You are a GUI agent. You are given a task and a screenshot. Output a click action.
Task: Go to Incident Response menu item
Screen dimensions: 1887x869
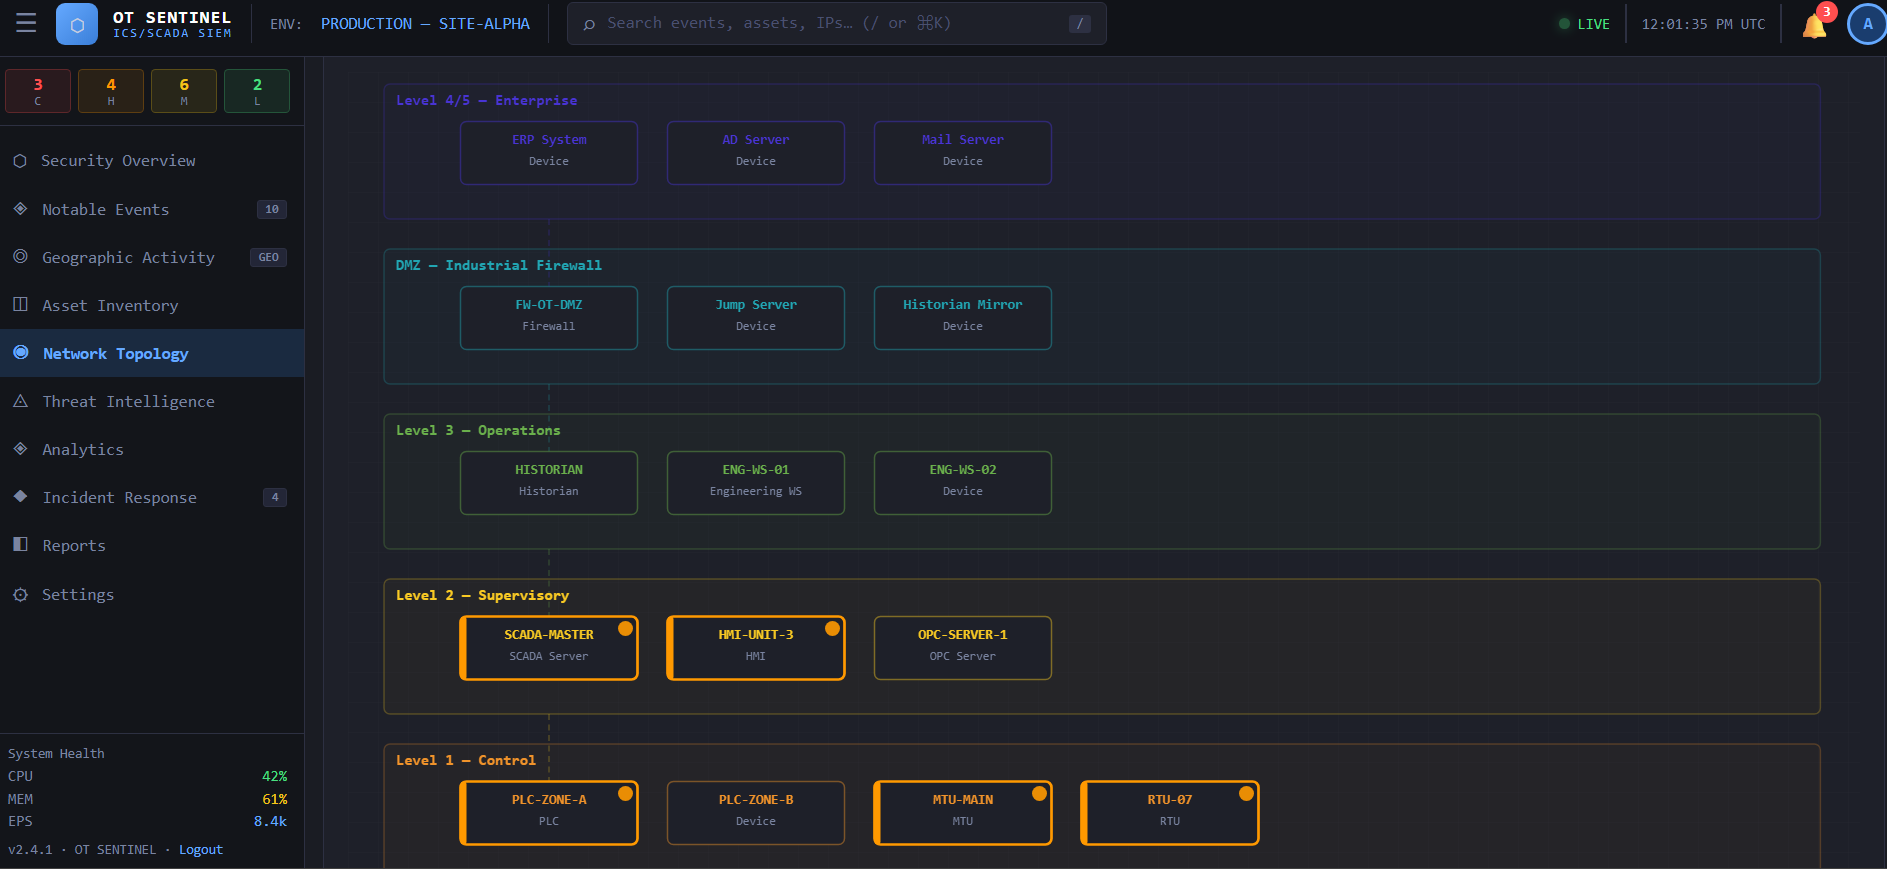152,497
